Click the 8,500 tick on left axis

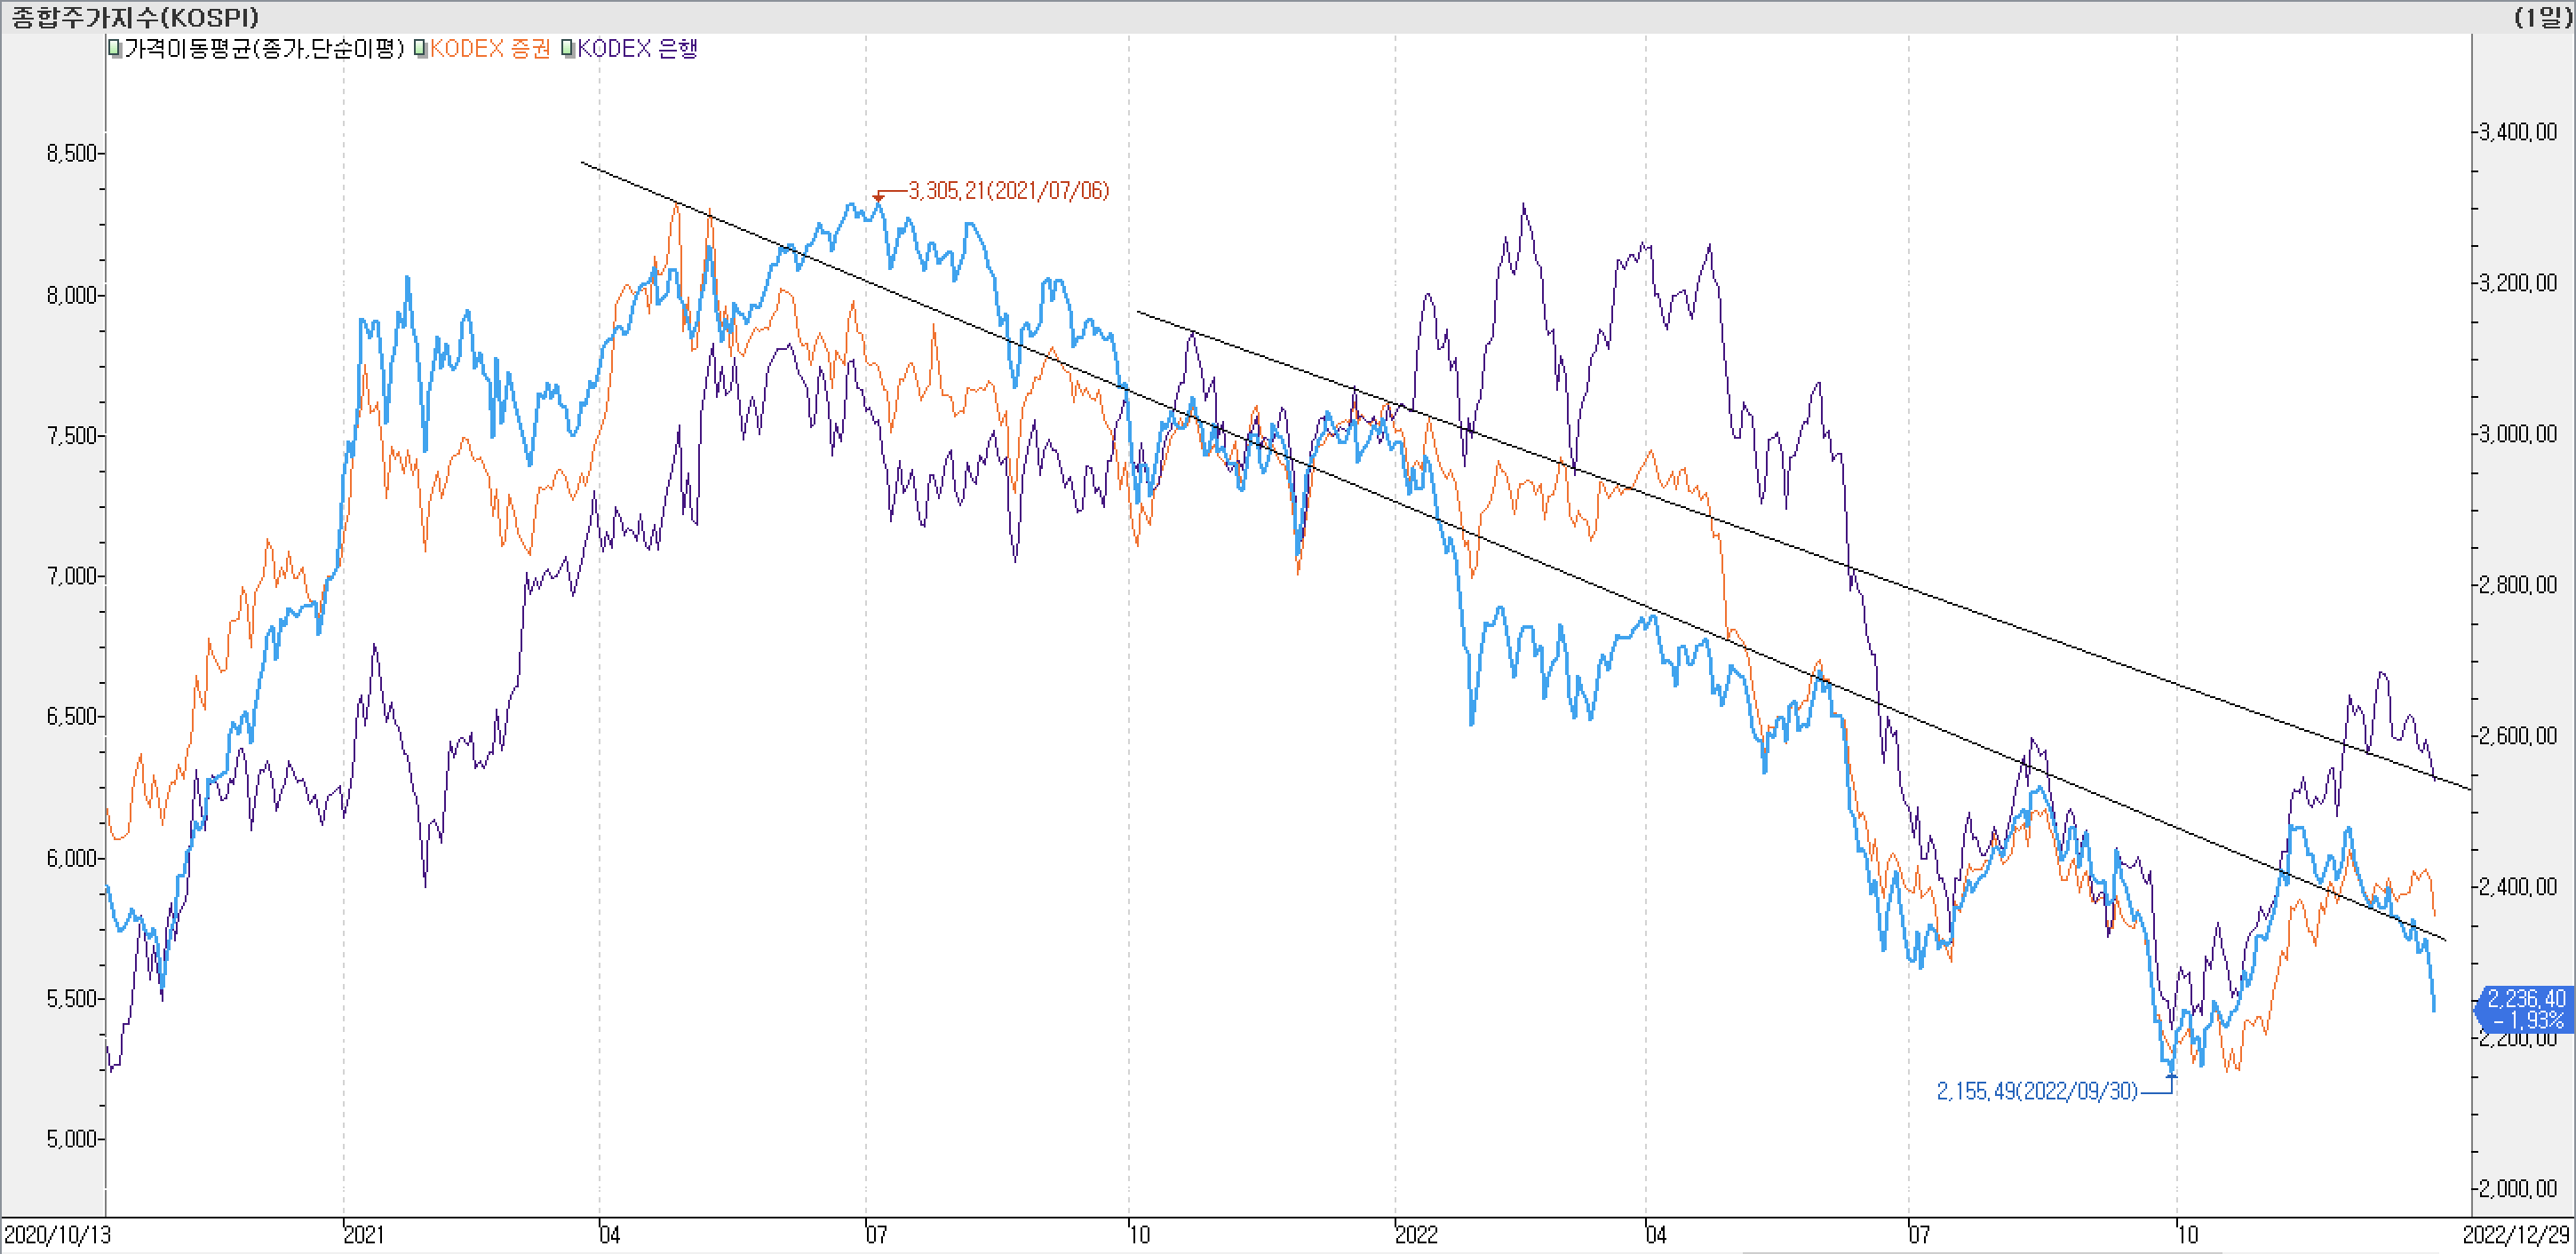[x=71, y=153]
